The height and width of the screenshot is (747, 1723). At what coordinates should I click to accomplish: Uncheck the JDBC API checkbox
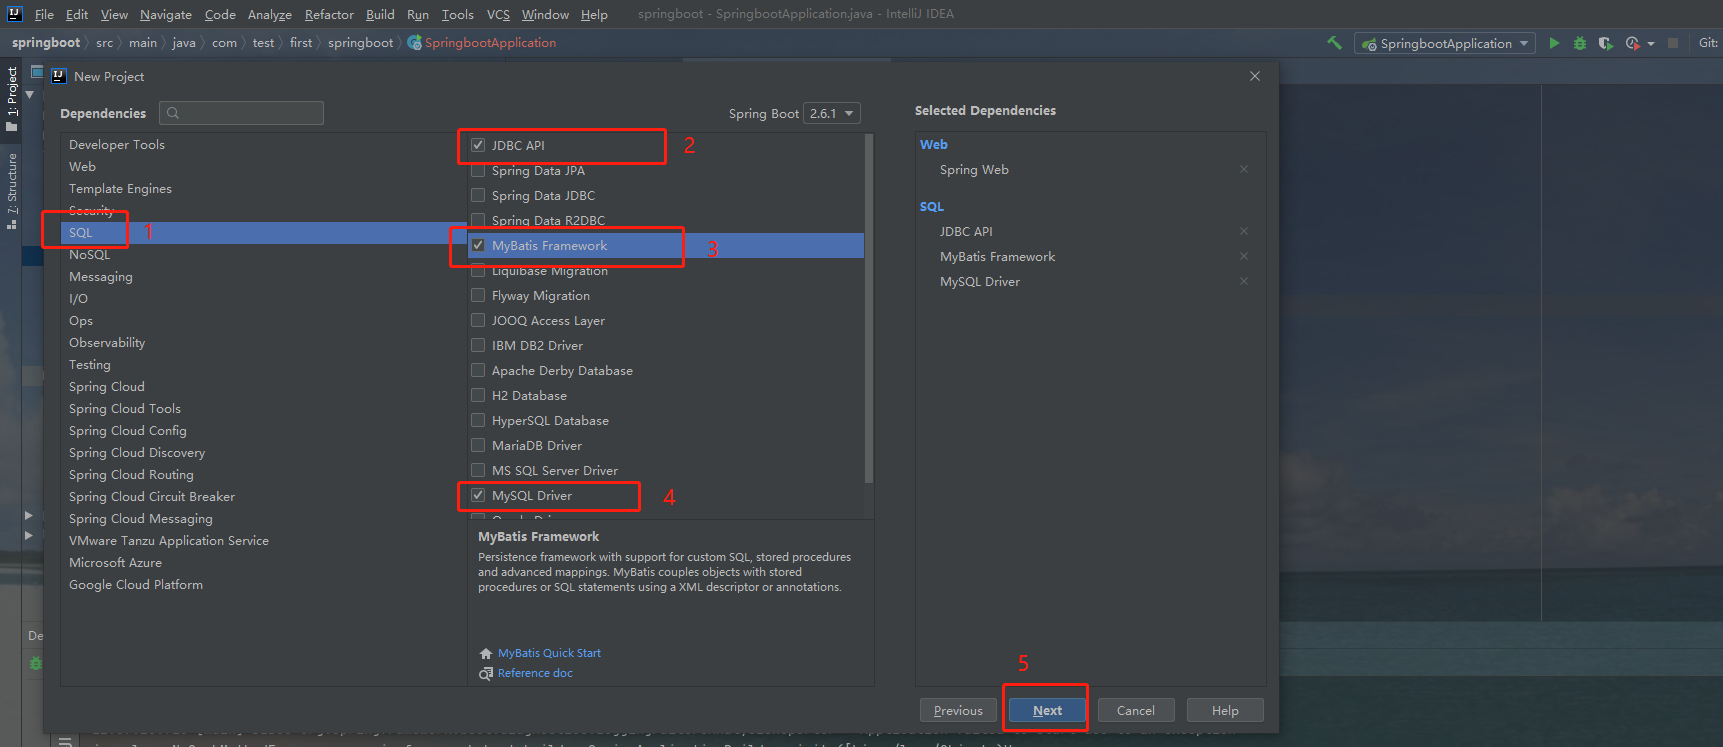(x=478, y=145)
